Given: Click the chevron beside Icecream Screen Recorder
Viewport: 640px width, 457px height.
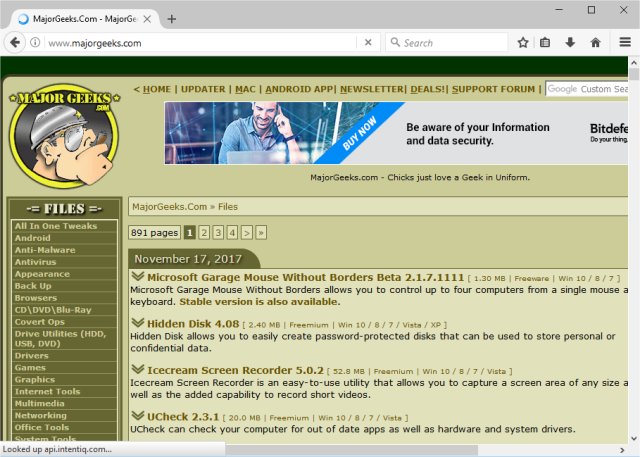Looking at the screenshot, I should pos(137,369).
